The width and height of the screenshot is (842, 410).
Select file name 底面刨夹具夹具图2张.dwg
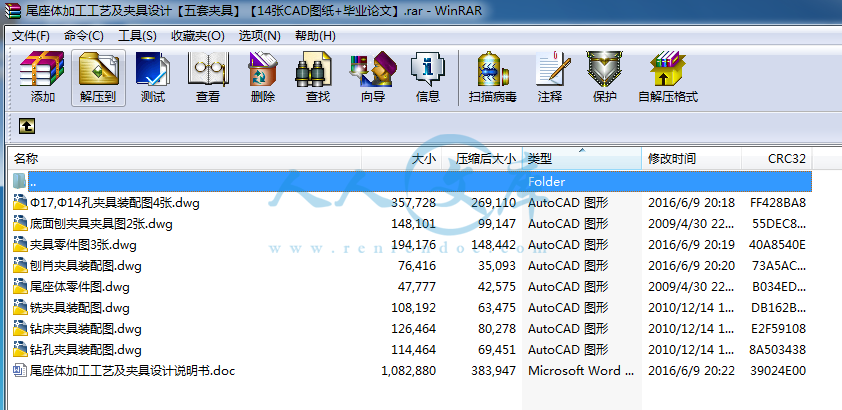101,224
